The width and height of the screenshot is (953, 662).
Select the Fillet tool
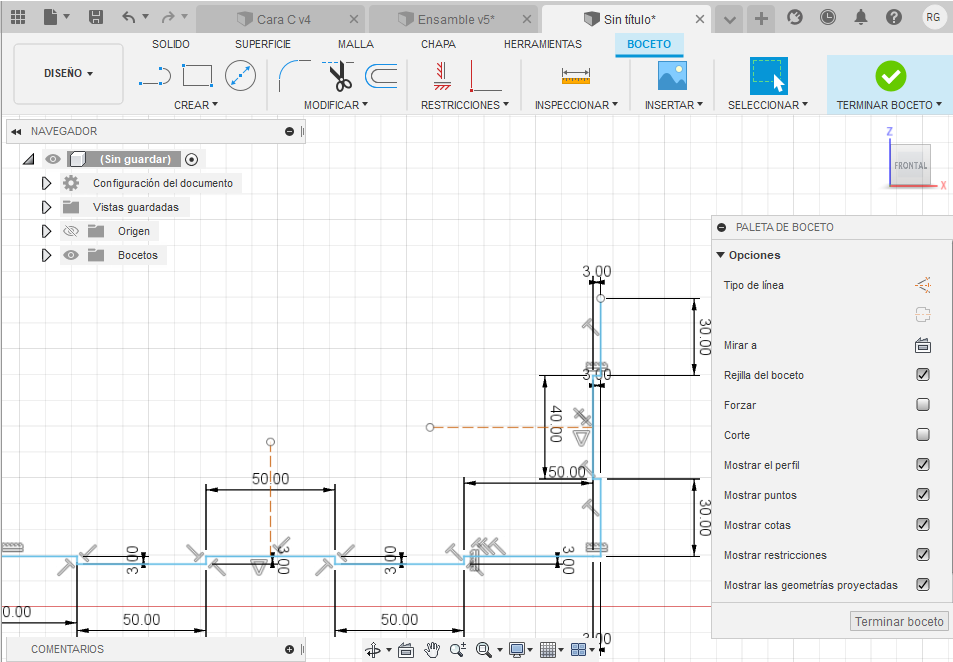pyautogui.click(x=294, y=76)
